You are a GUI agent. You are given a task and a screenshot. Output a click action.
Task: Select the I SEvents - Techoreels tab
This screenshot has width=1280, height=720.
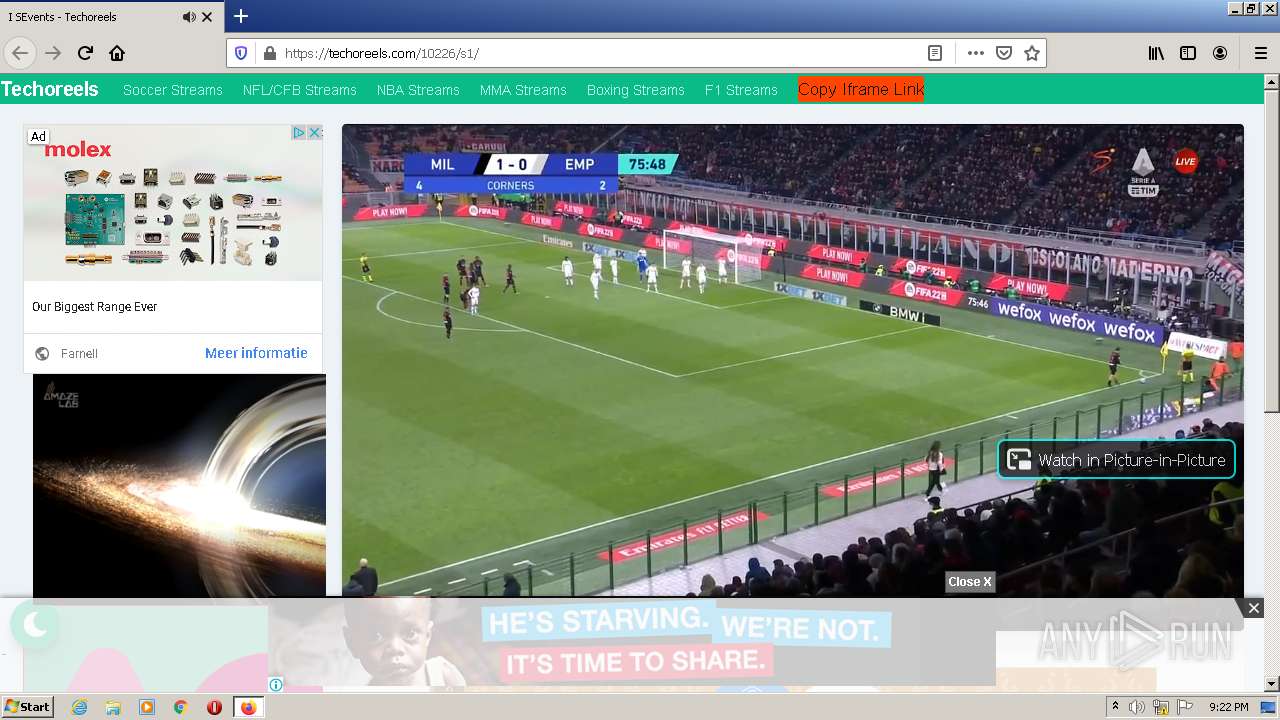(111, 17)
